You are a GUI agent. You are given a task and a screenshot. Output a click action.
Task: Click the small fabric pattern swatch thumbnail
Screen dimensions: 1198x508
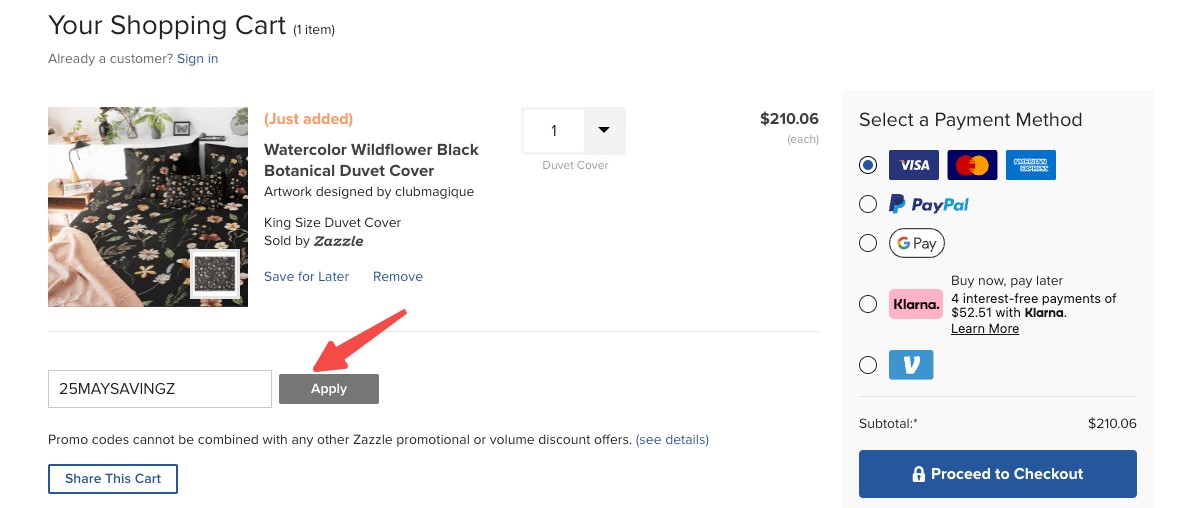(216, 275)
